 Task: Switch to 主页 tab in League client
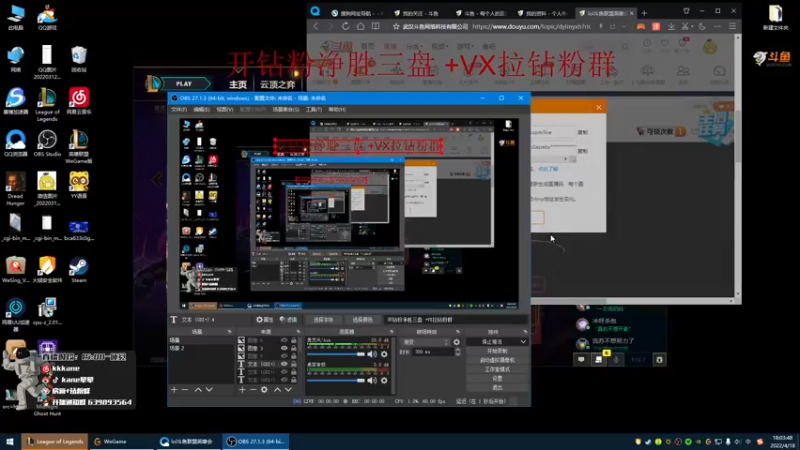(x=238, y=84)
